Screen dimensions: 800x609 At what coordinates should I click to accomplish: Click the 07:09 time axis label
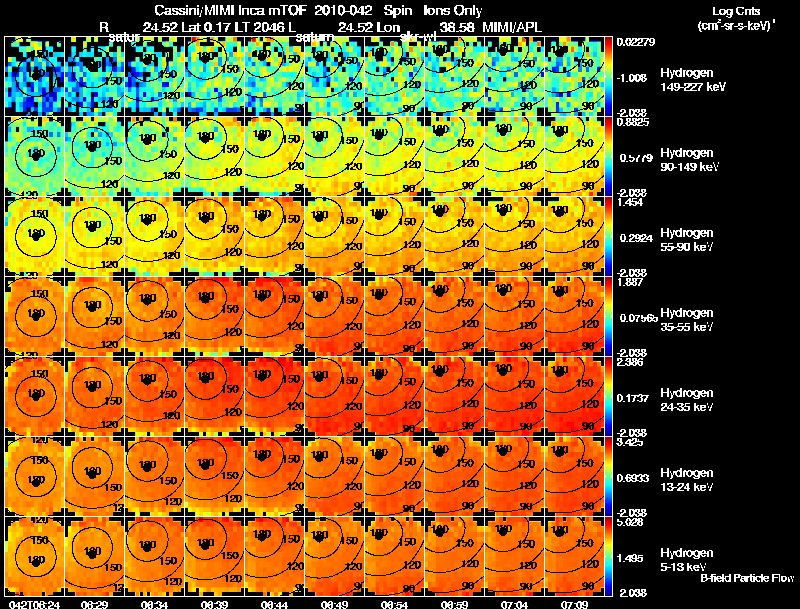(574, 604)
